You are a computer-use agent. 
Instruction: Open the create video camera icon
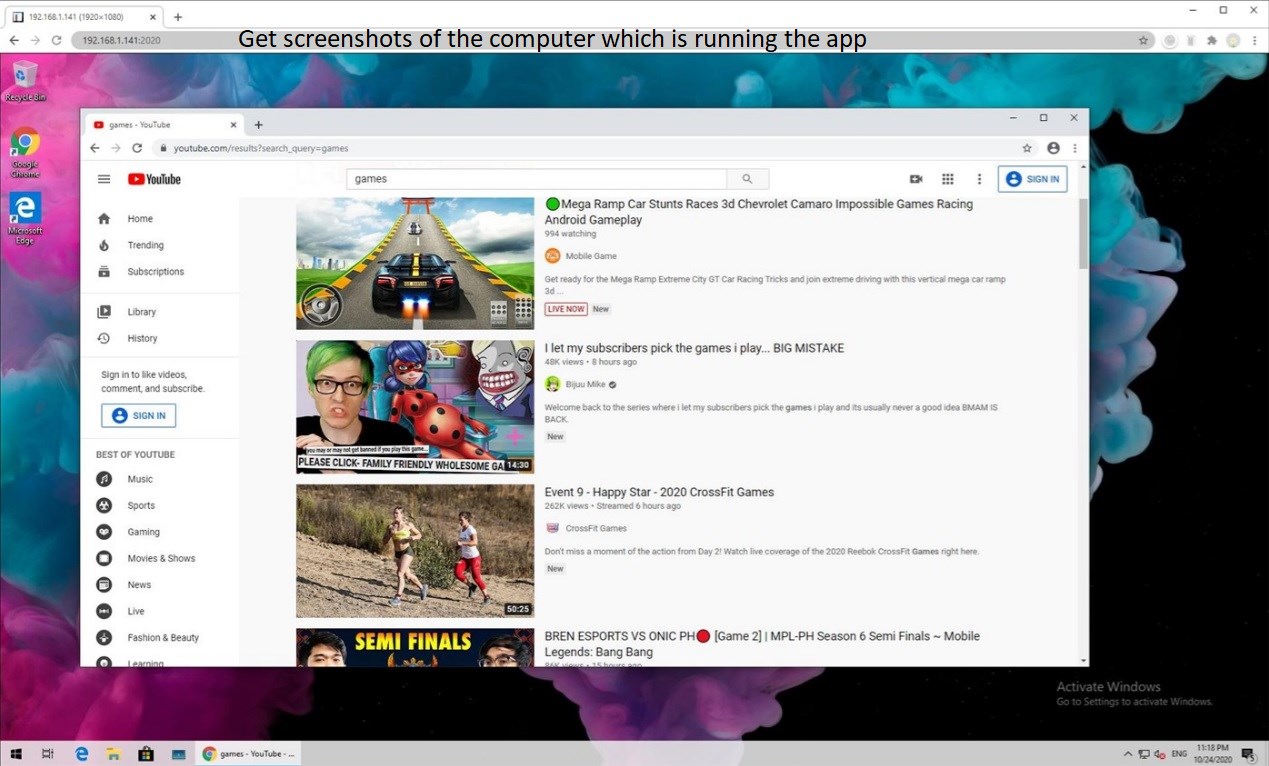[915, 179]
